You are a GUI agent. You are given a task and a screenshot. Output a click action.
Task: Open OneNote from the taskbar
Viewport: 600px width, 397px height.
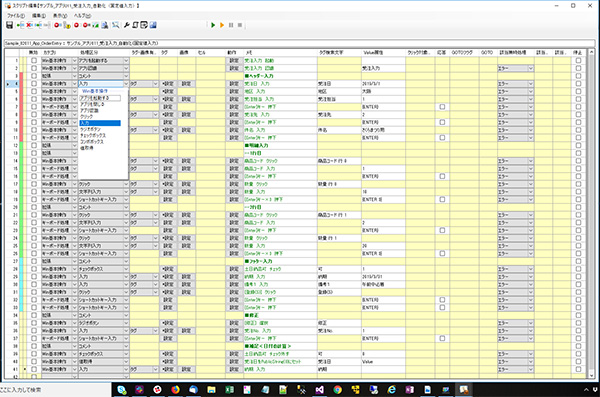coord(409,390)
